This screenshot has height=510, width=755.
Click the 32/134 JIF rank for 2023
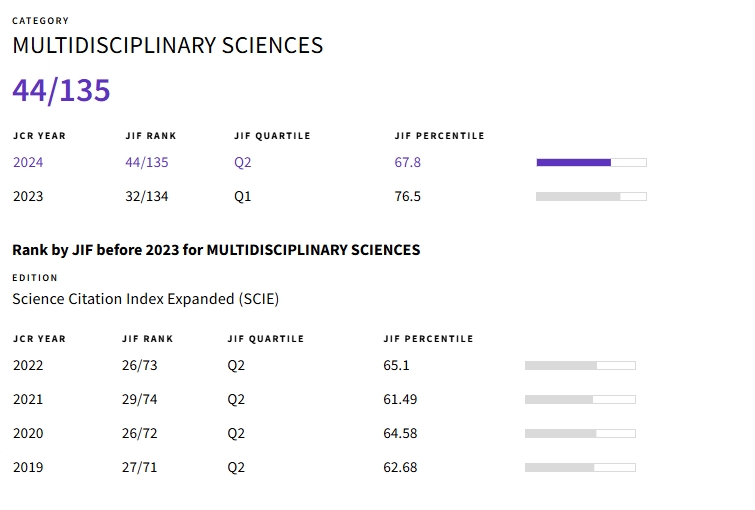tap(146, 196)
